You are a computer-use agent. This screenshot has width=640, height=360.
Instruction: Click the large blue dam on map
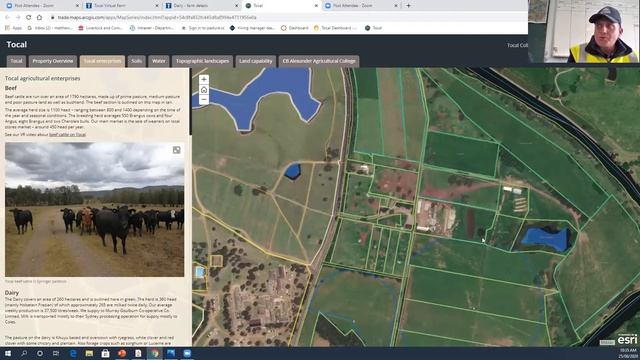pos(261,97)
